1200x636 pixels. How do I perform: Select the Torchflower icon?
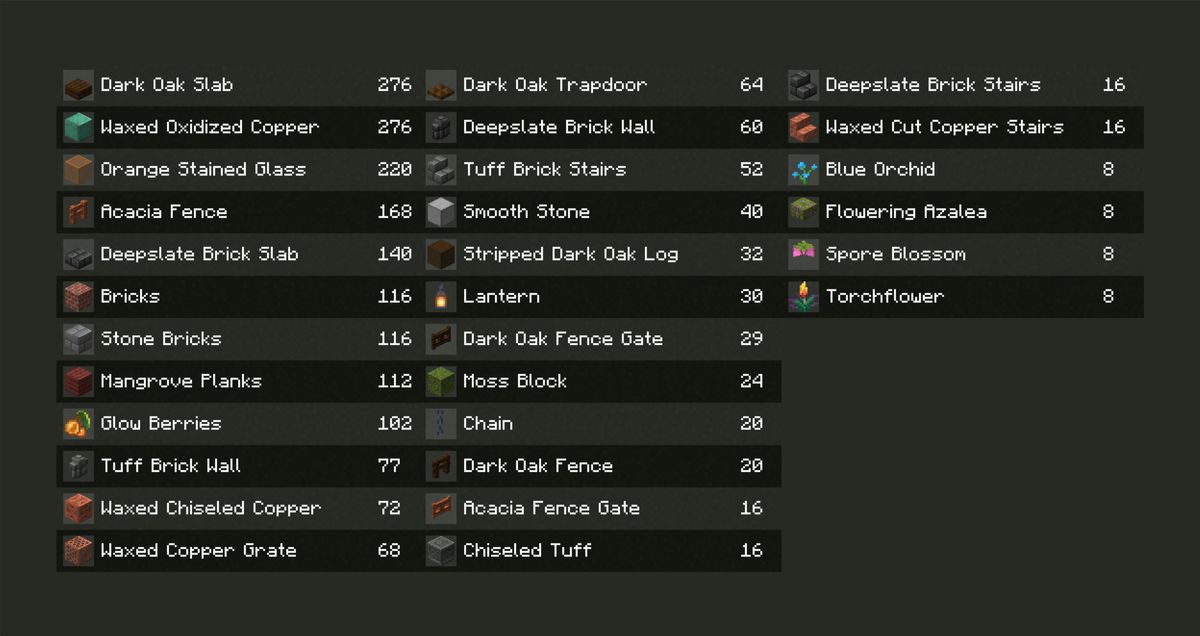pyautogui.click(x=803, y=297)
